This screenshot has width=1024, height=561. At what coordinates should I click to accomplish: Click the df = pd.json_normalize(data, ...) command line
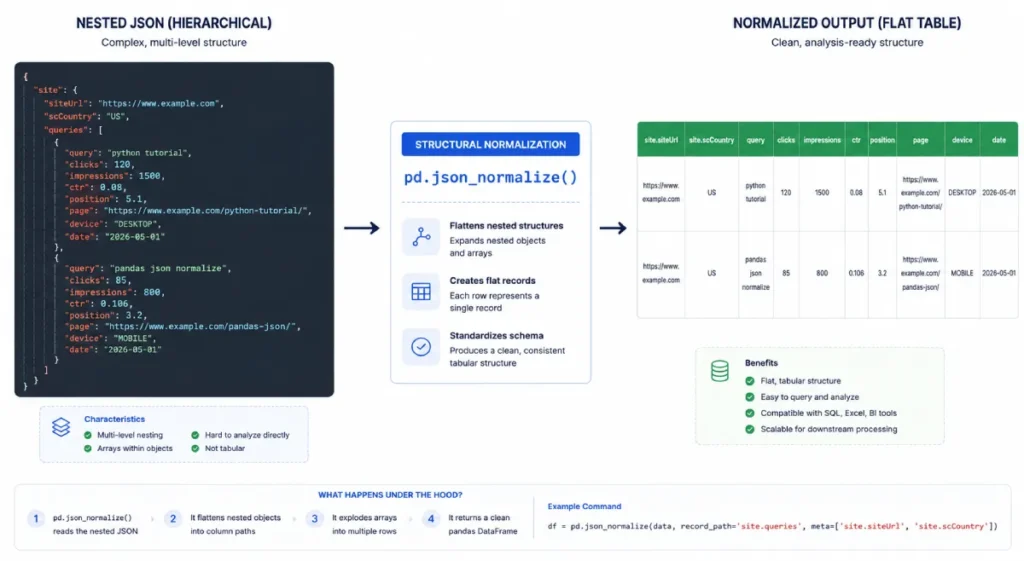click(773, 526)
